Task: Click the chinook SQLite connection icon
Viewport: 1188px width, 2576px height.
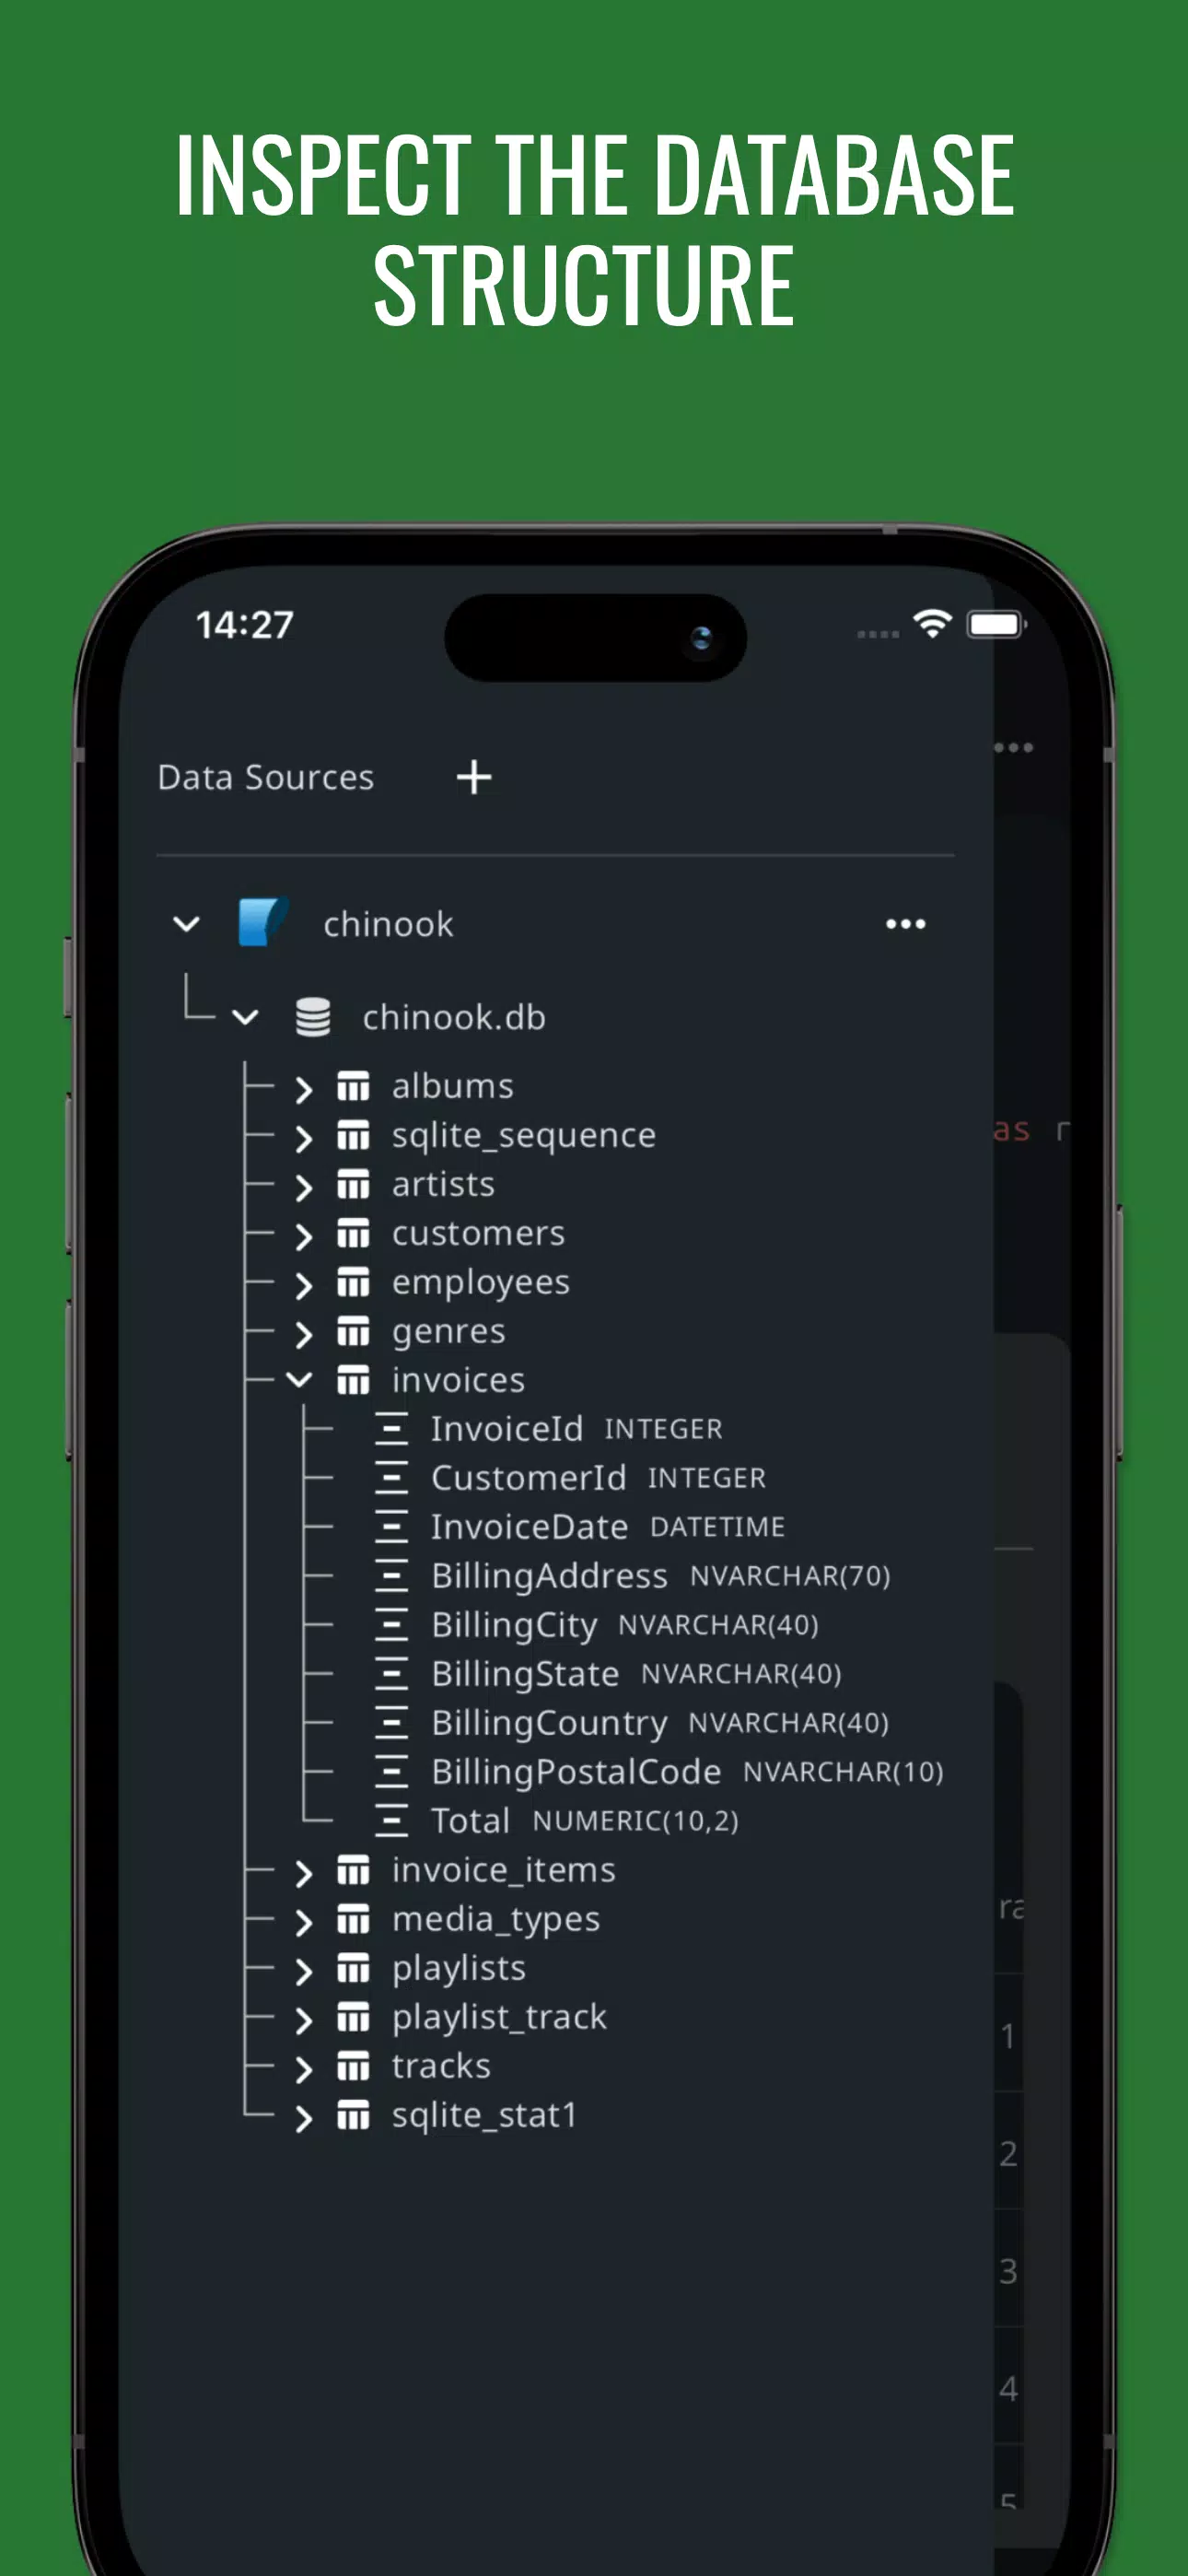Action: pos(264,922)
